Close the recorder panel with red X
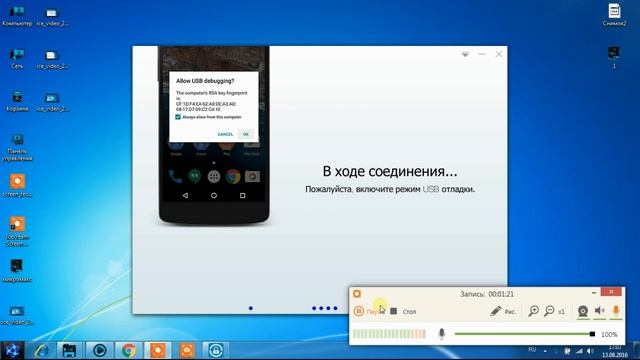 (x=611, y=292)
